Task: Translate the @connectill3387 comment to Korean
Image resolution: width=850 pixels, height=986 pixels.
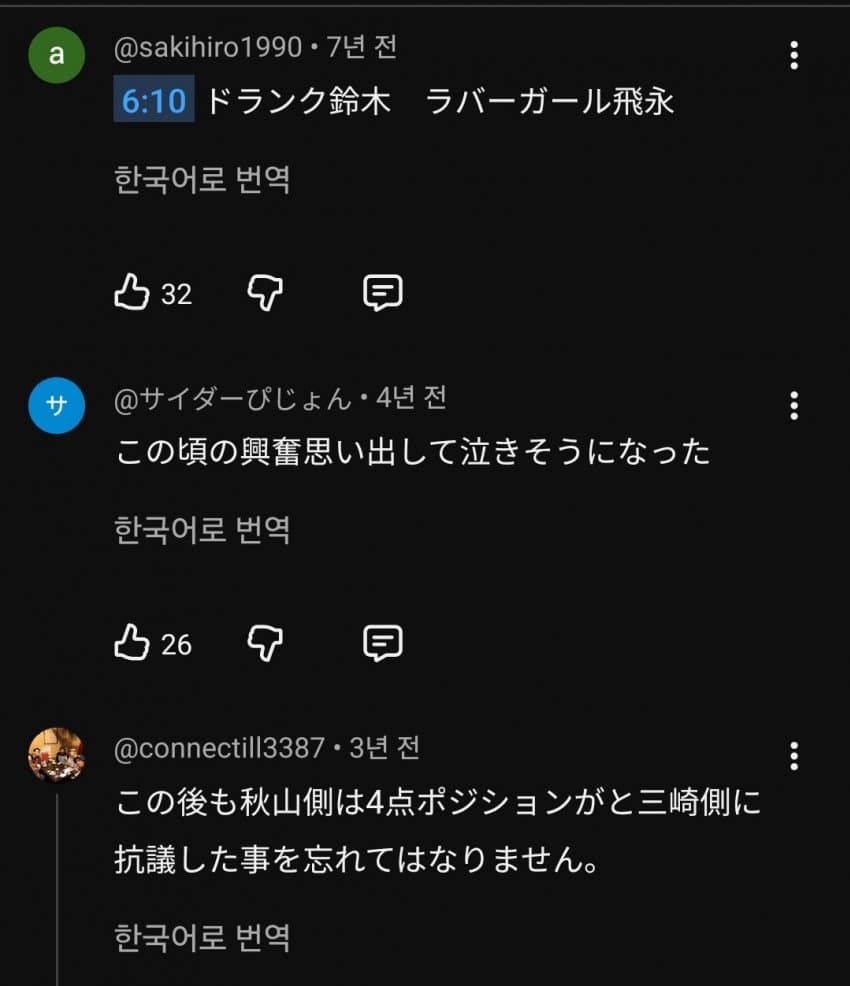Action: coord(202,937)
